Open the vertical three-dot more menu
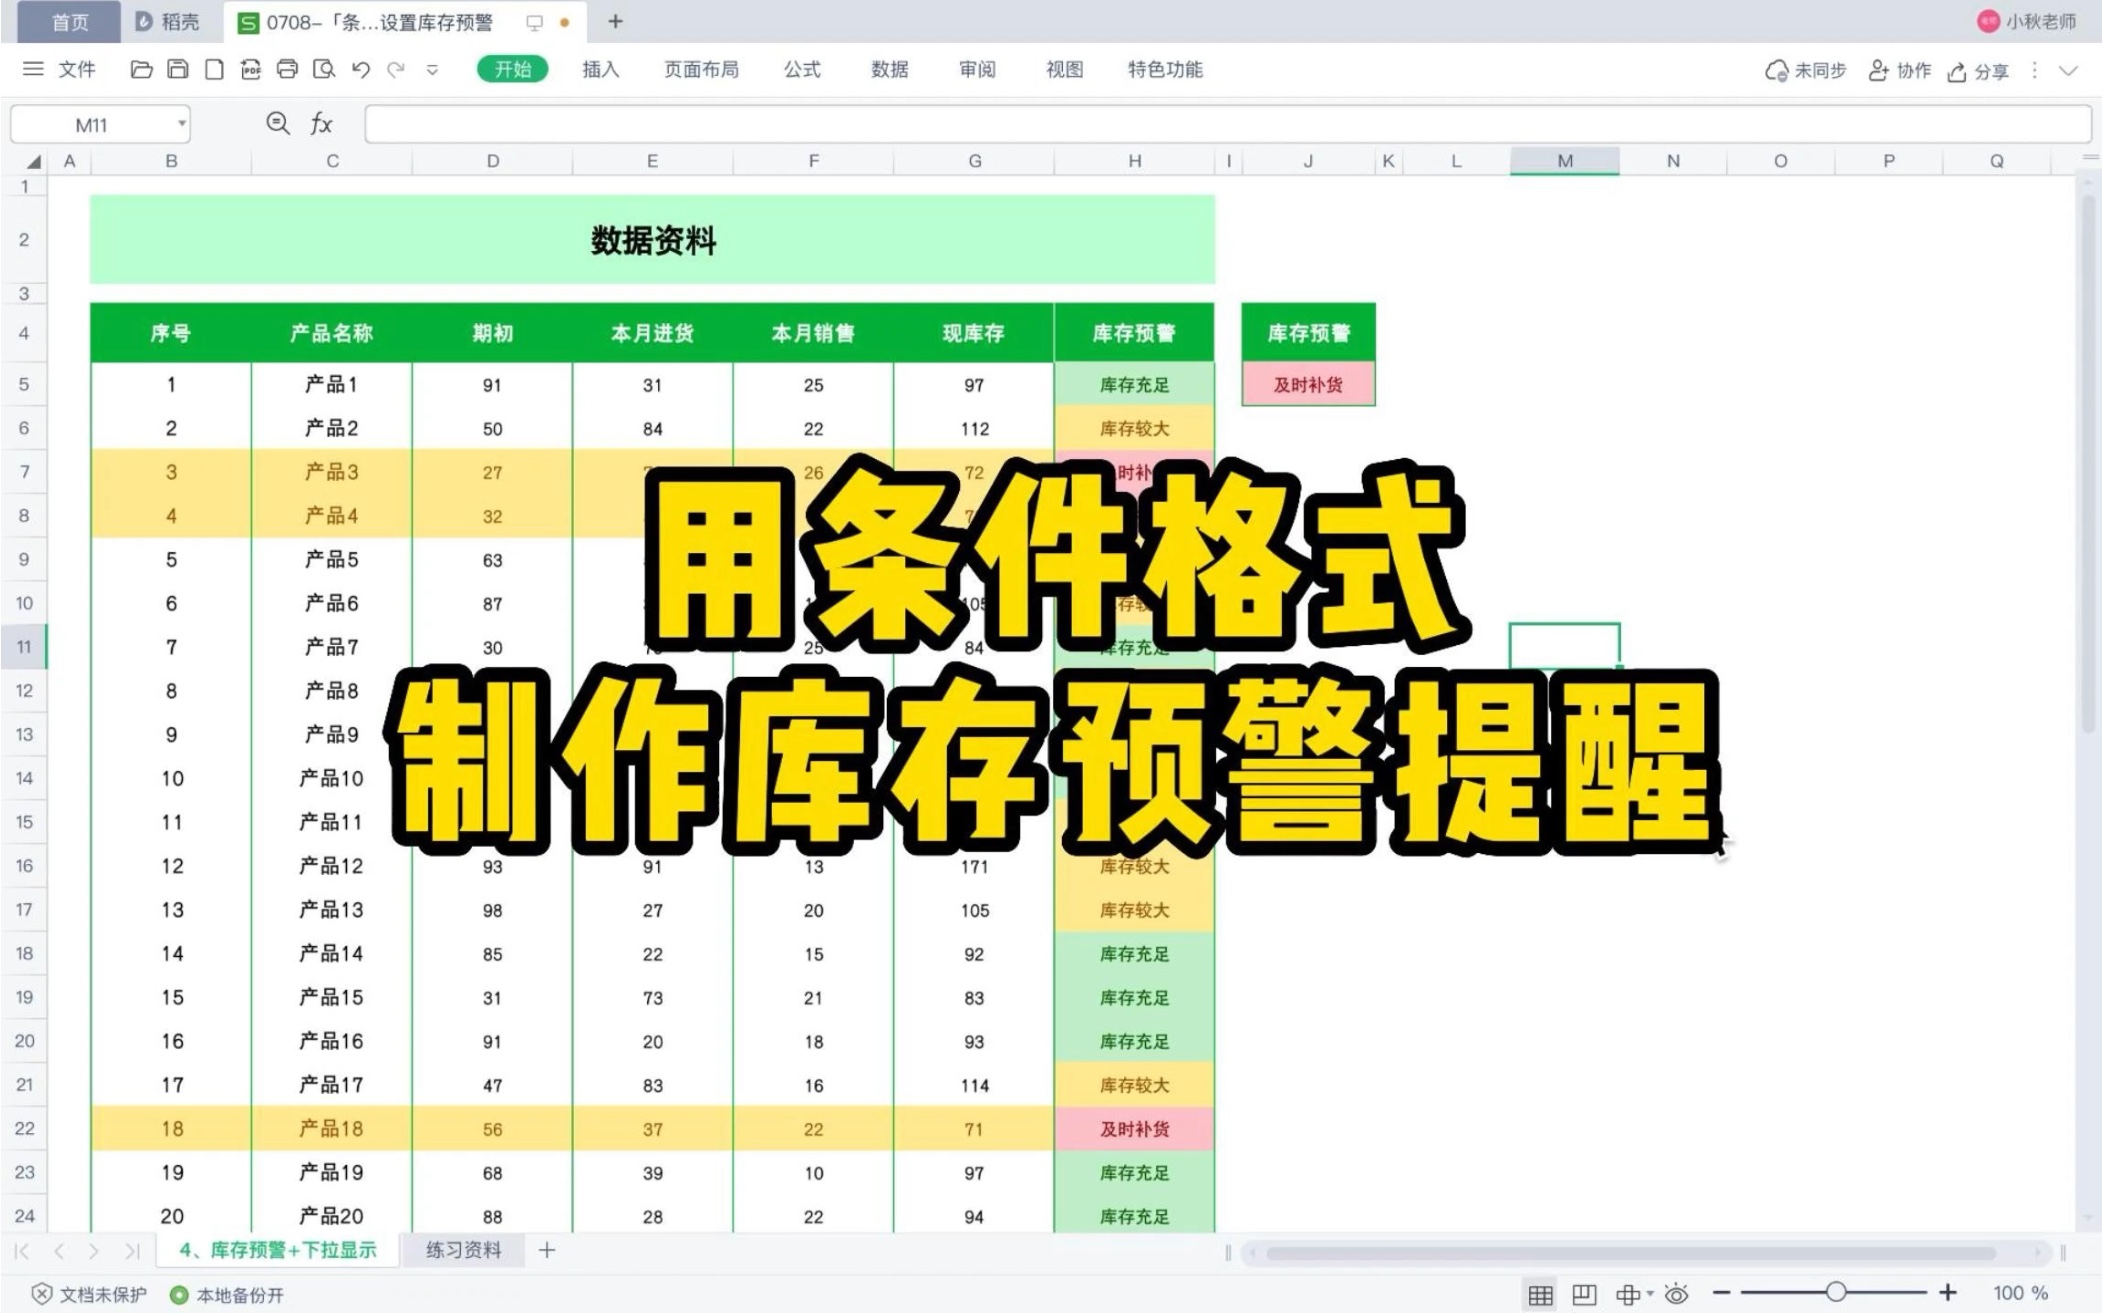Image resolution: width=2102 pixels, height=1313 pixels. point(2034,70)
